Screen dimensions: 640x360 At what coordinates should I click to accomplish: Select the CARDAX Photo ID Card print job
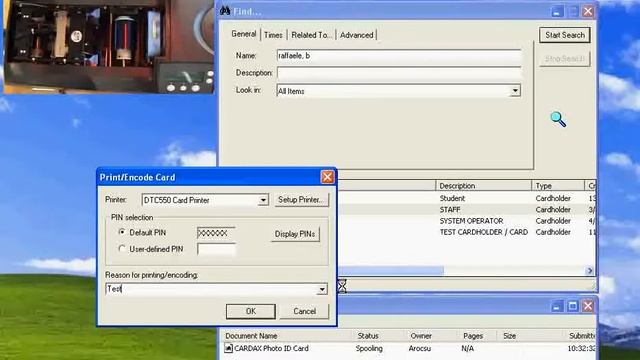408,349
